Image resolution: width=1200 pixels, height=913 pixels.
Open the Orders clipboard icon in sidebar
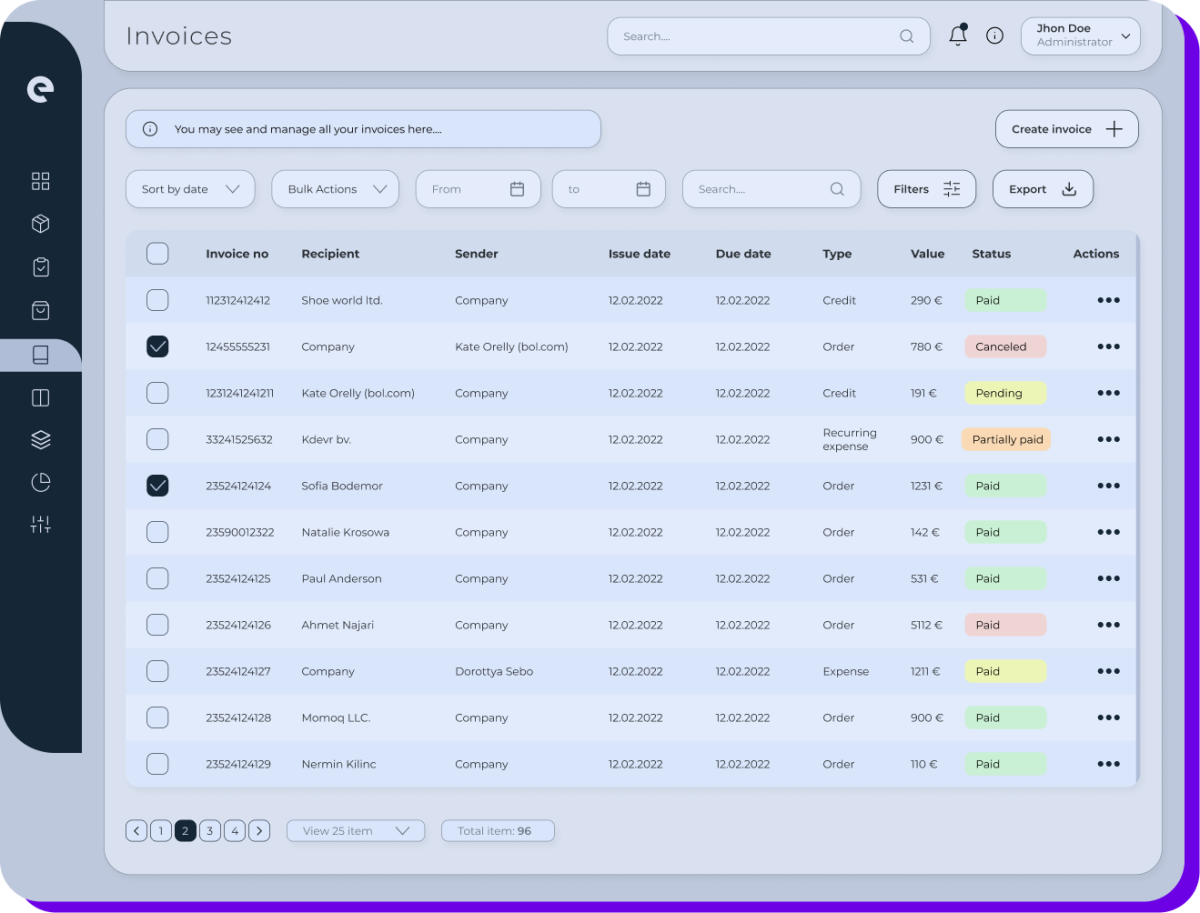coord(40,267)
